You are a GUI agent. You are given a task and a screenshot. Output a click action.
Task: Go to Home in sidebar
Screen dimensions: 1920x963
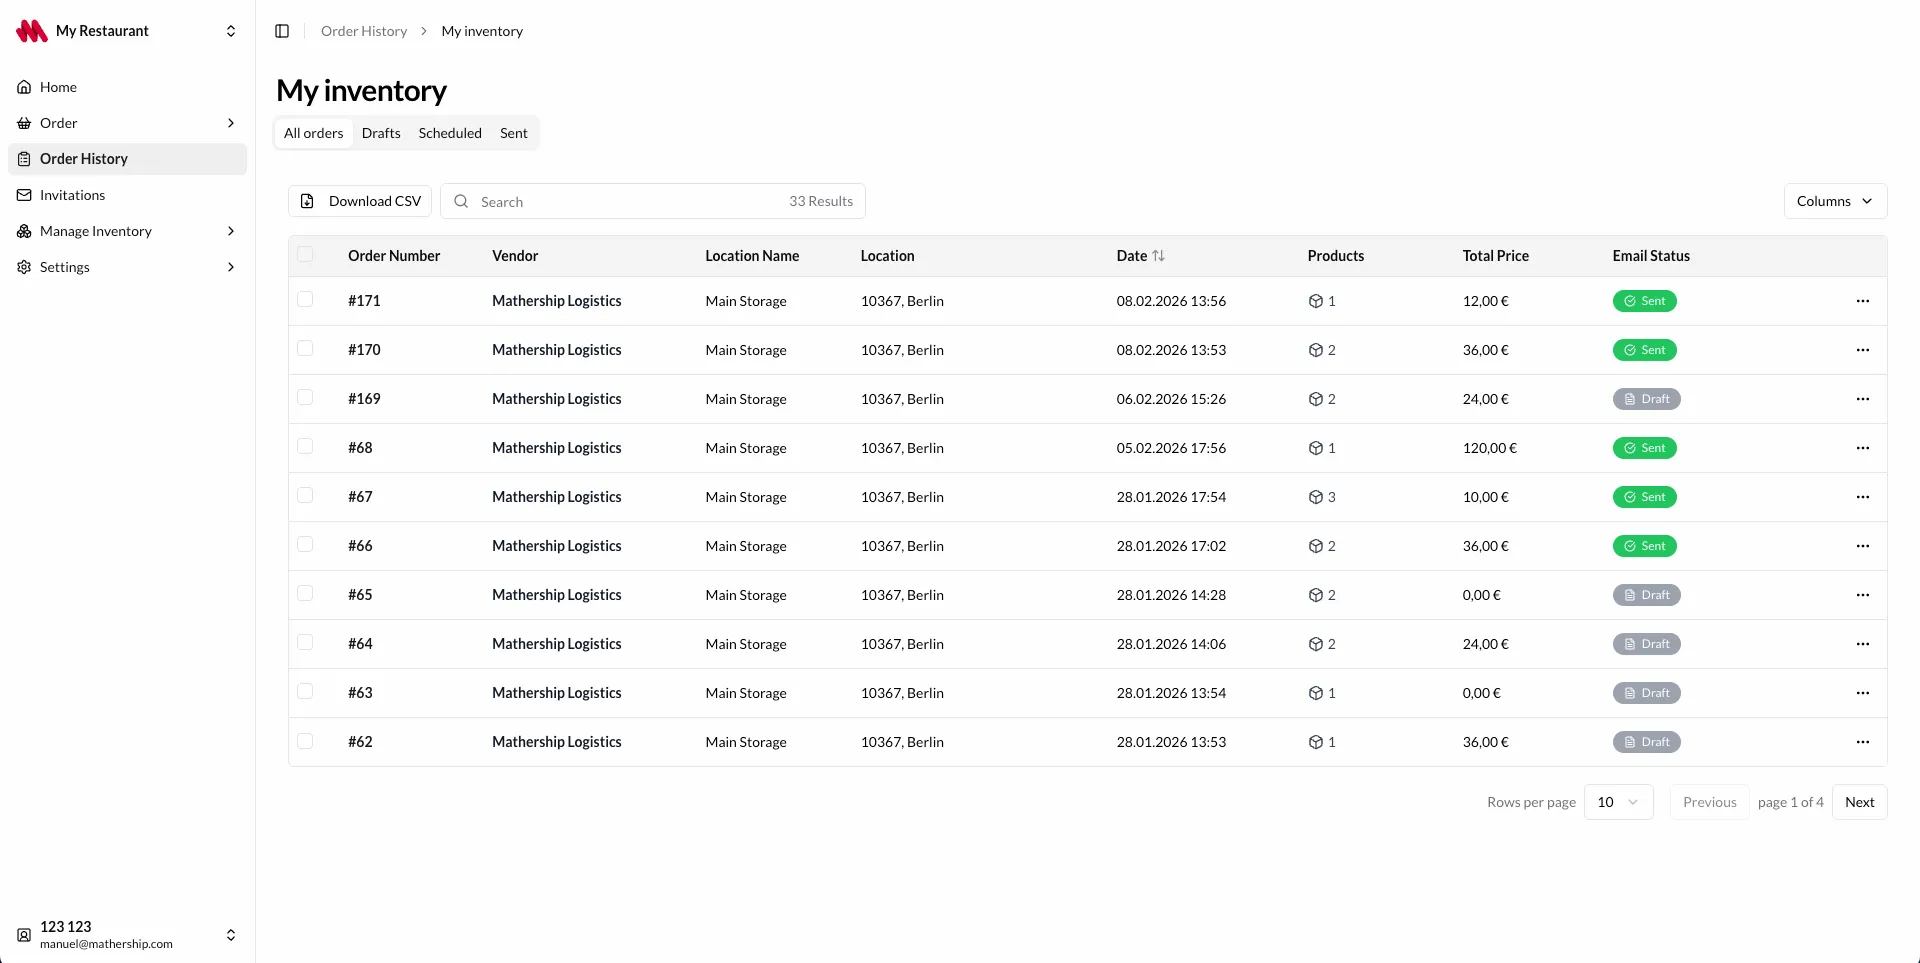[127, 87]
